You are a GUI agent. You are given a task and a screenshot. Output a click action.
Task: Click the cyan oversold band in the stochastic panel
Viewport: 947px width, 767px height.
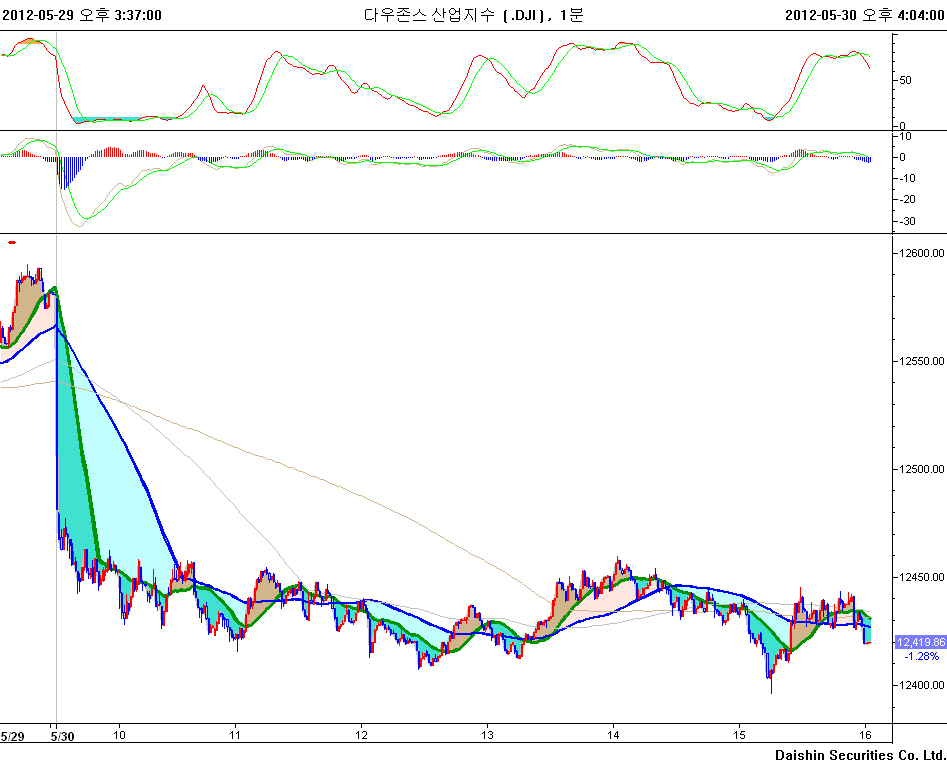110,120
